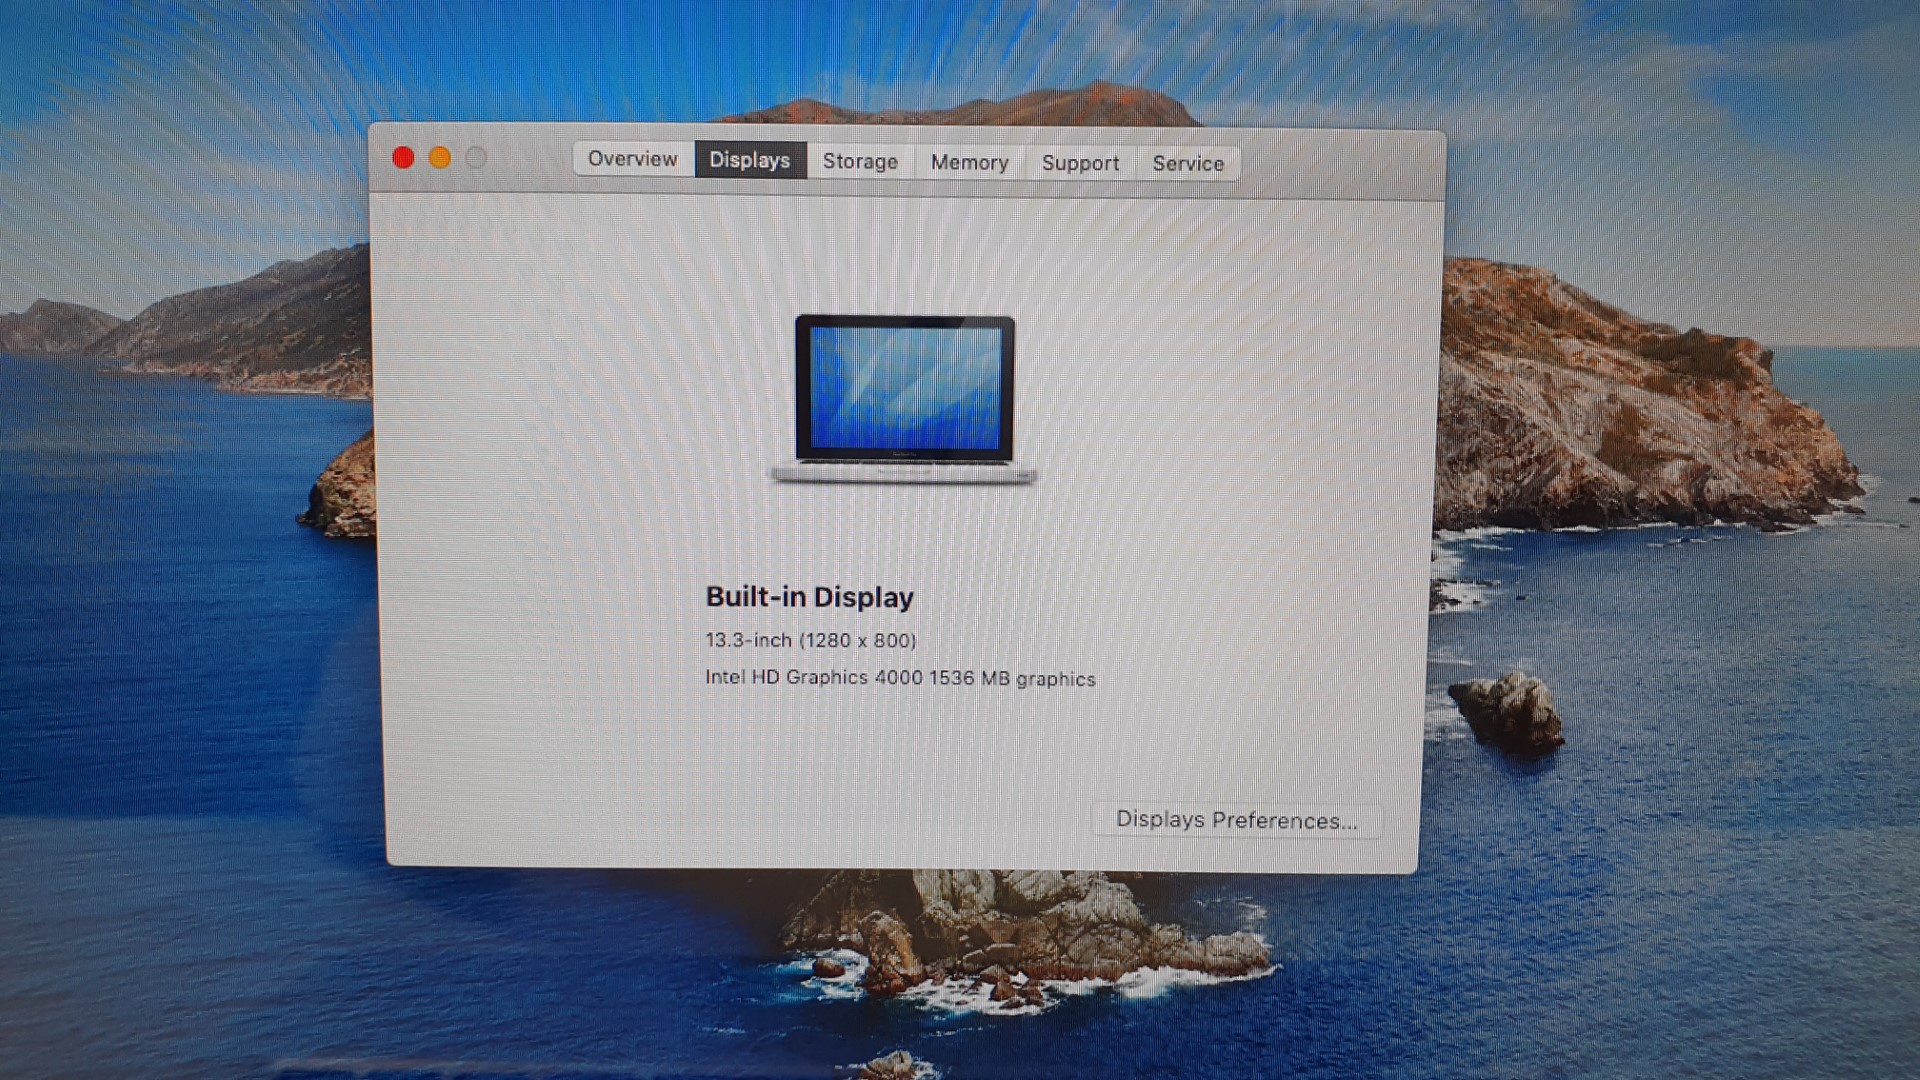Open the Support tab
Viewport: 1920px width, 1080px height.
click(x=1080, y=163)
